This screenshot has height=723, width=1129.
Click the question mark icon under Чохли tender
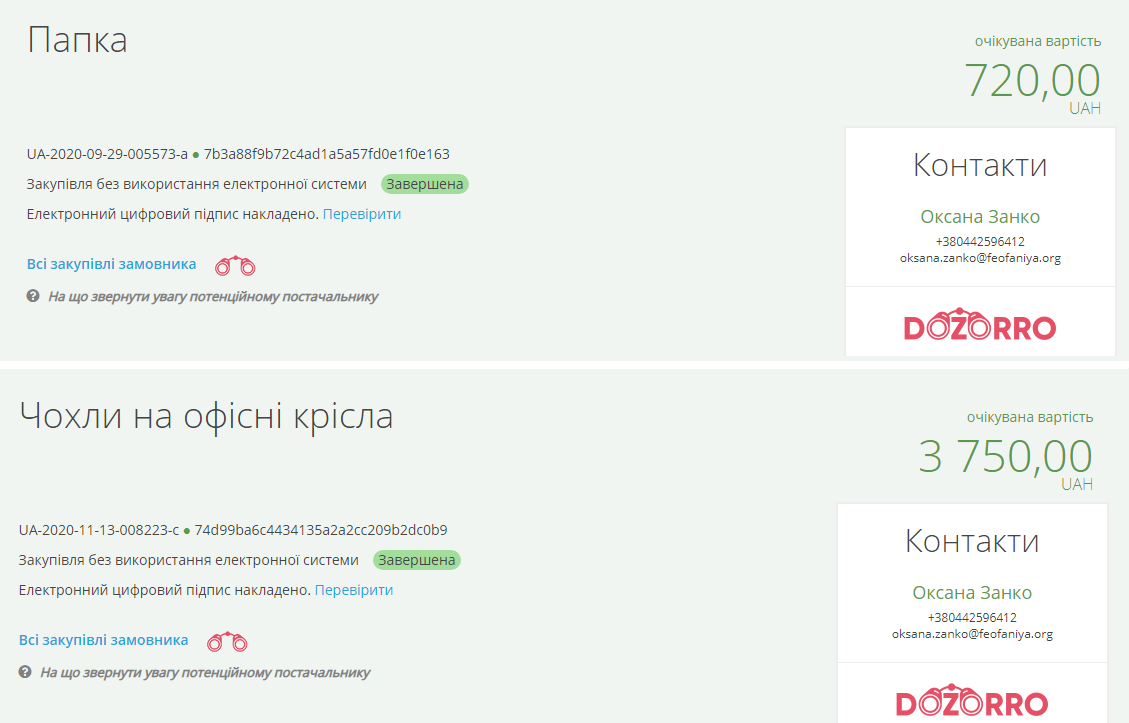[25, 672]
